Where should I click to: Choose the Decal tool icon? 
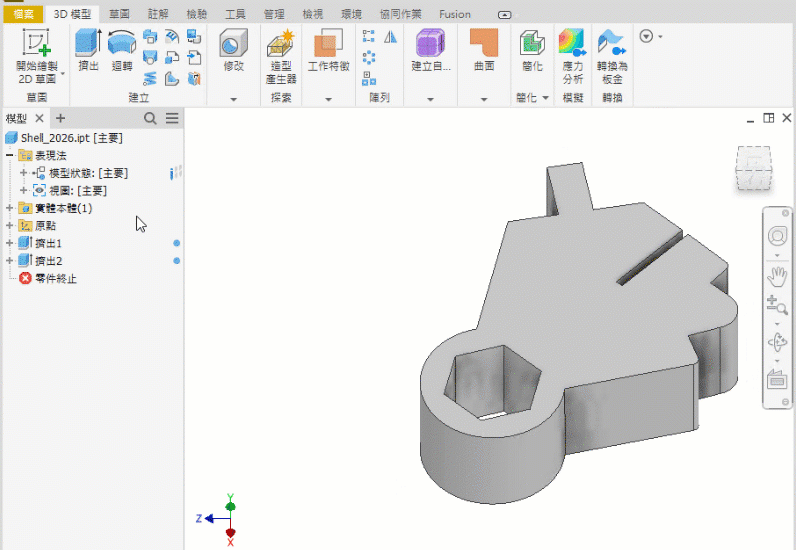[x=194, y=37]
